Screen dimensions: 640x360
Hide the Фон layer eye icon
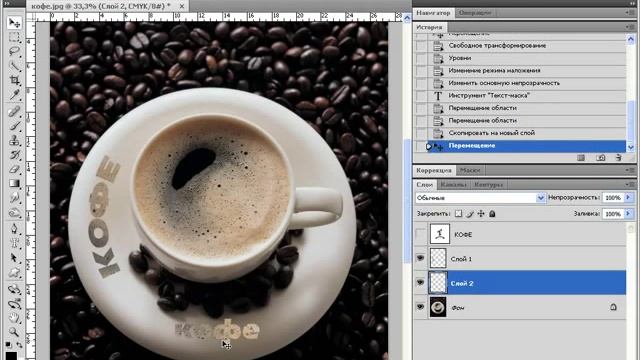pos(420,307)
